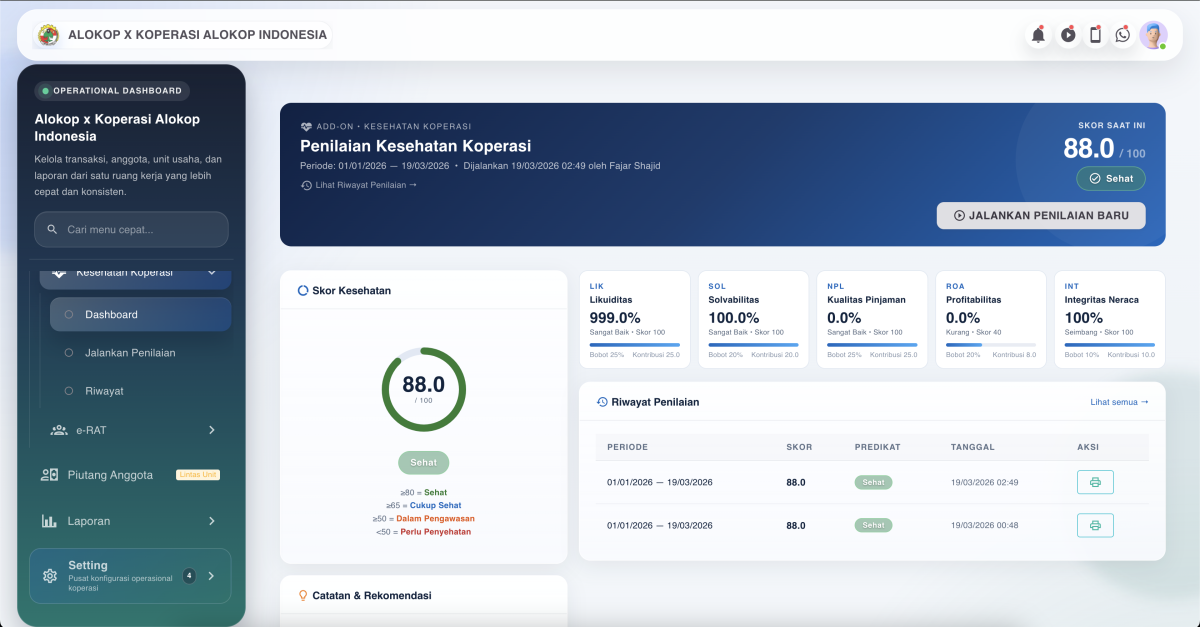This screenshot has height=627, width=1200.
Task: Open Laporan via its bar-chart icon
Action: point(47,521)
